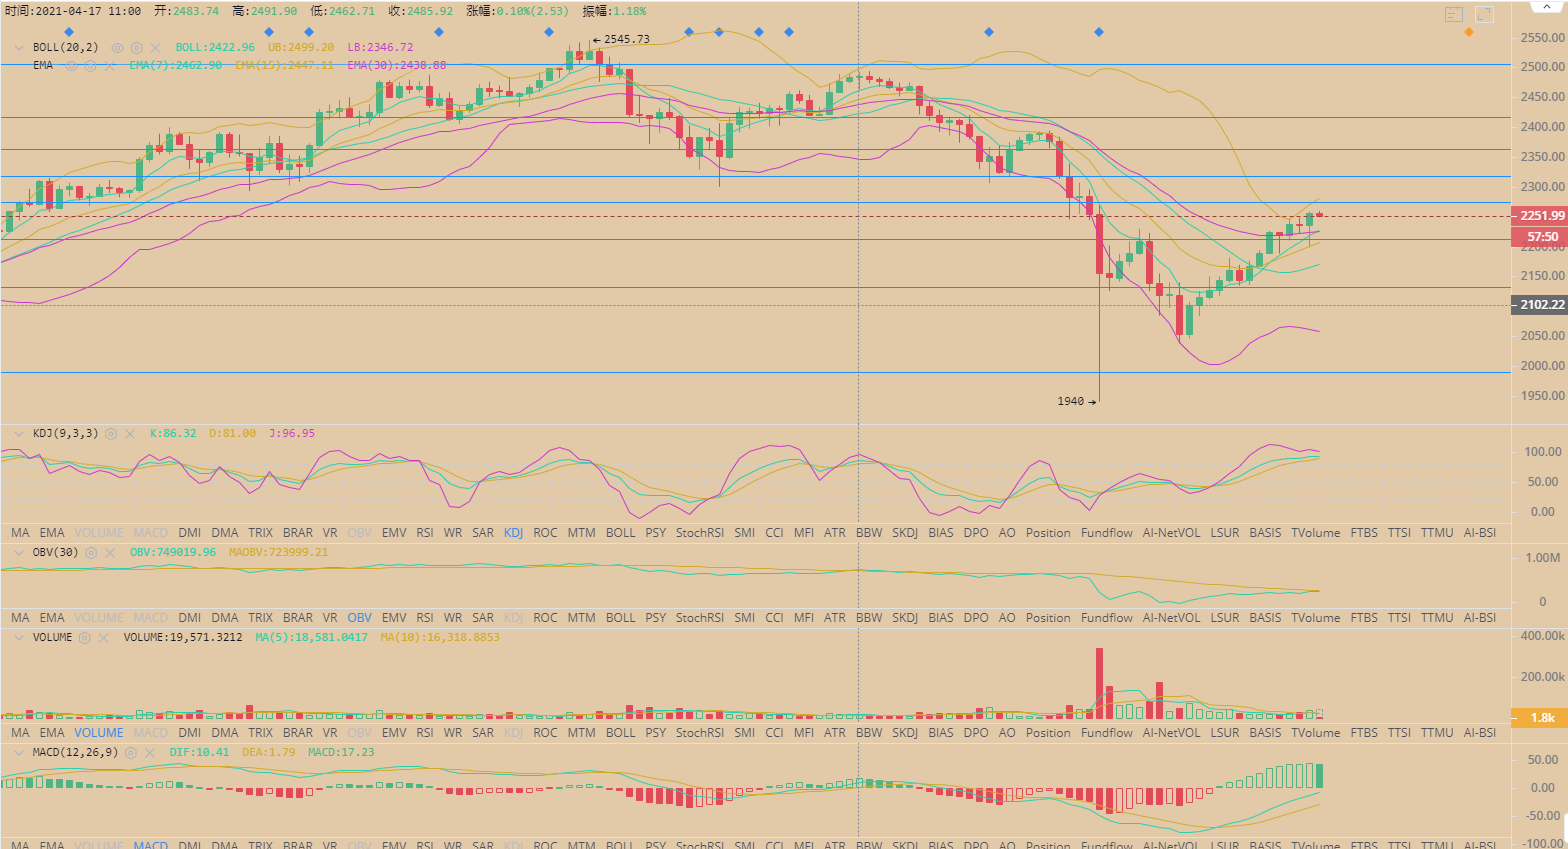Switch to TRIX in the tab row under OBV chart
The image size is (1568, 849).
(261, 618)
